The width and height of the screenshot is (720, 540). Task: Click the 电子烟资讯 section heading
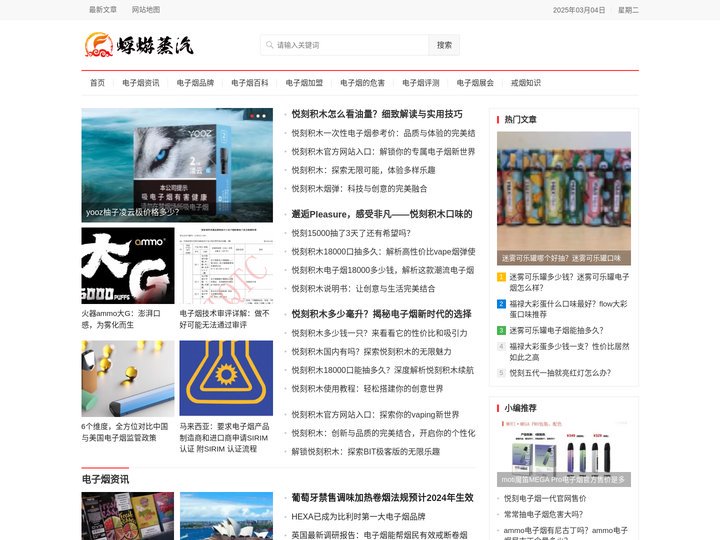[105, 479]
